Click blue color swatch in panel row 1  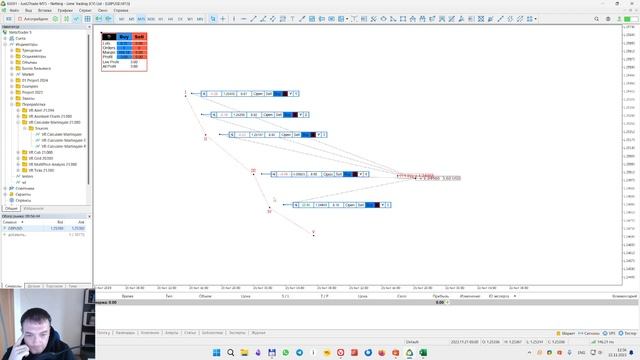click(278, 94)
